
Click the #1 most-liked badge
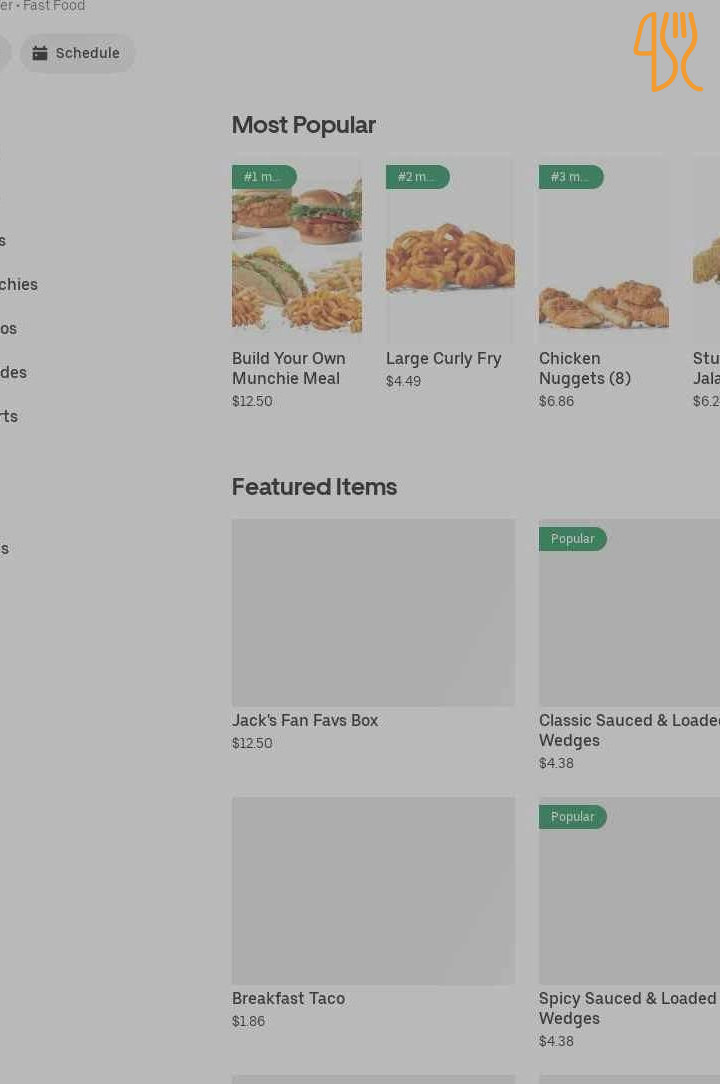click(264, 177)
